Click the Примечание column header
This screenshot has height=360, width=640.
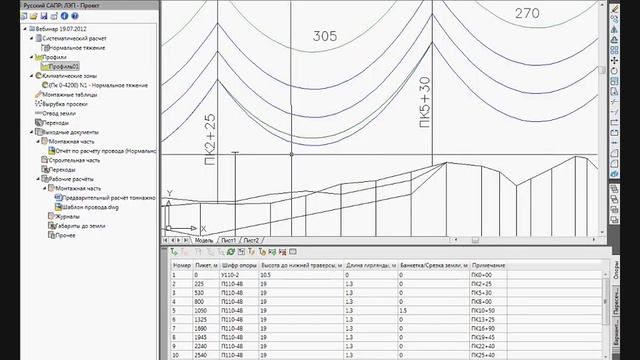(x=489, y=265)
